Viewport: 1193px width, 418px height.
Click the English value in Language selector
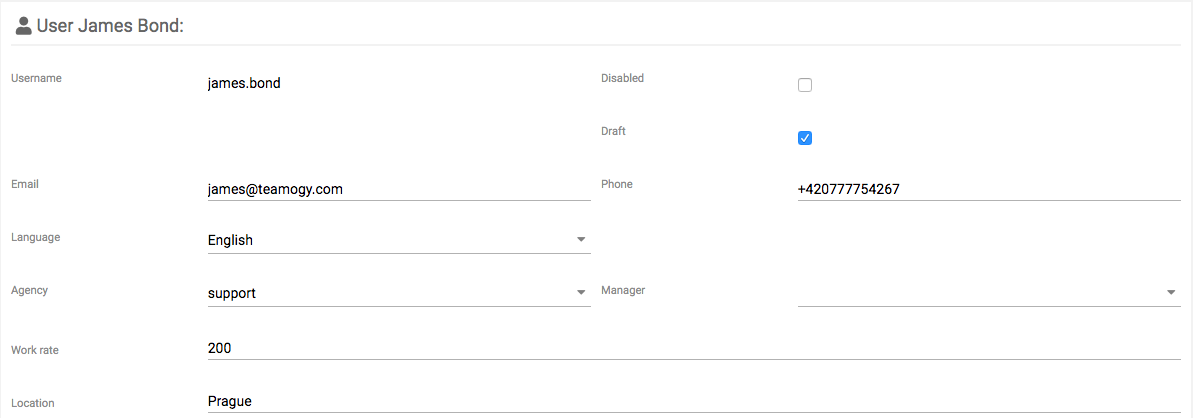pos(230,241)
